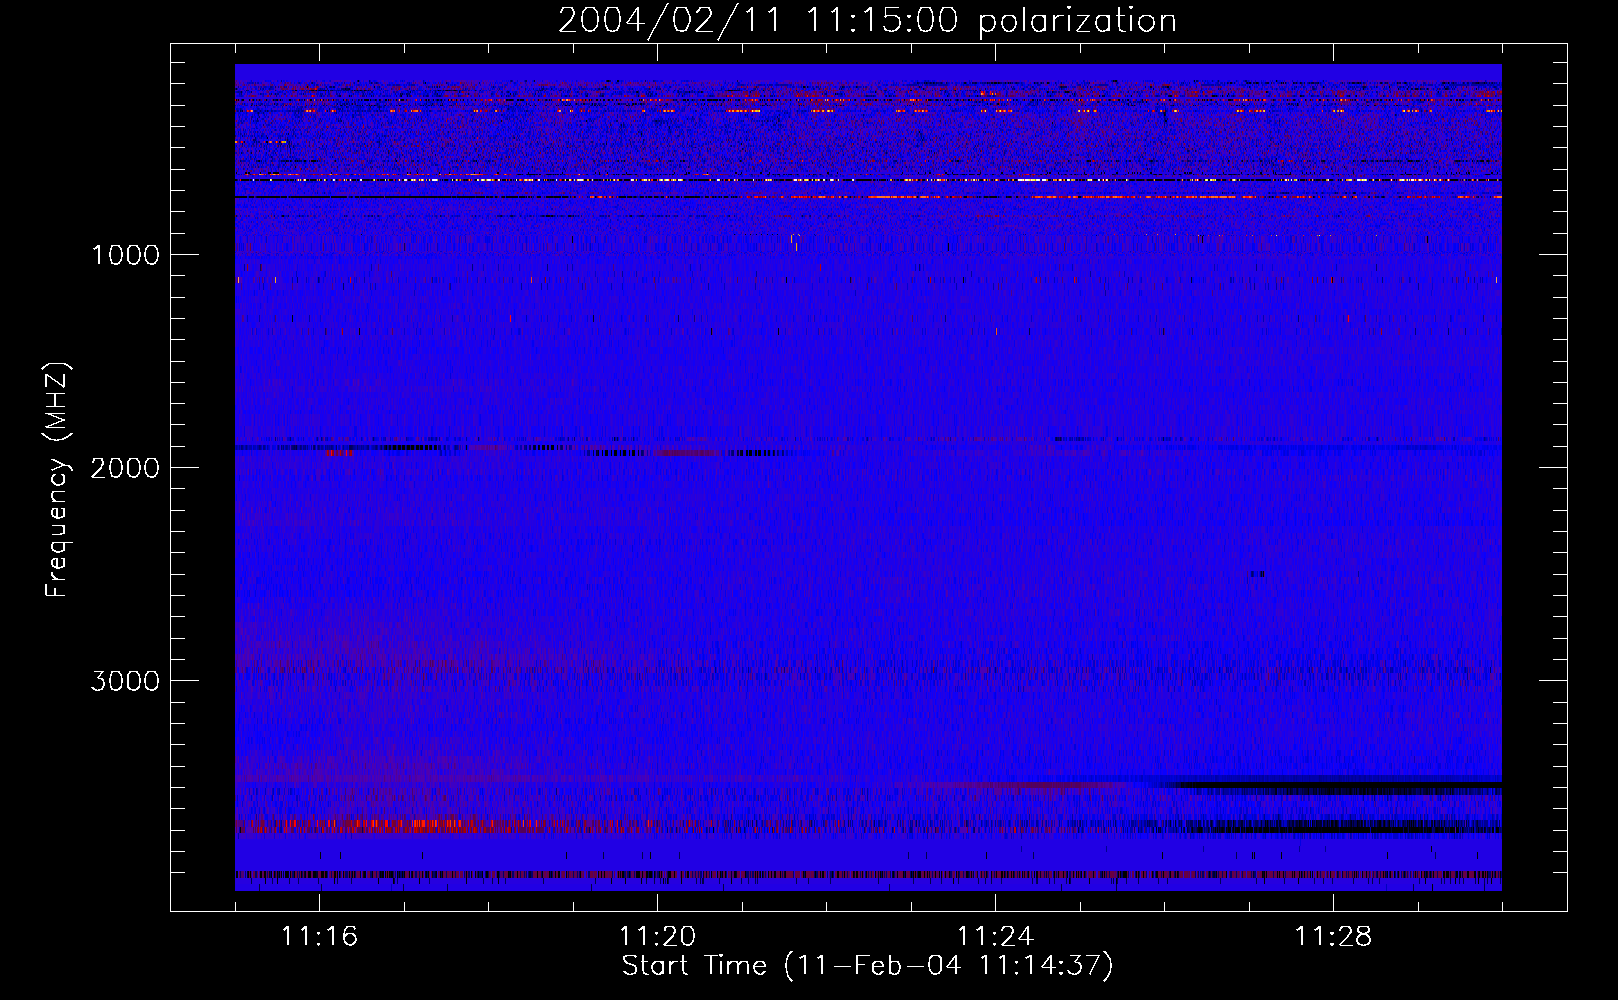Select the 11:20 time tick label
This screenshot has height=1000, width=1618.
pos(657,936)
